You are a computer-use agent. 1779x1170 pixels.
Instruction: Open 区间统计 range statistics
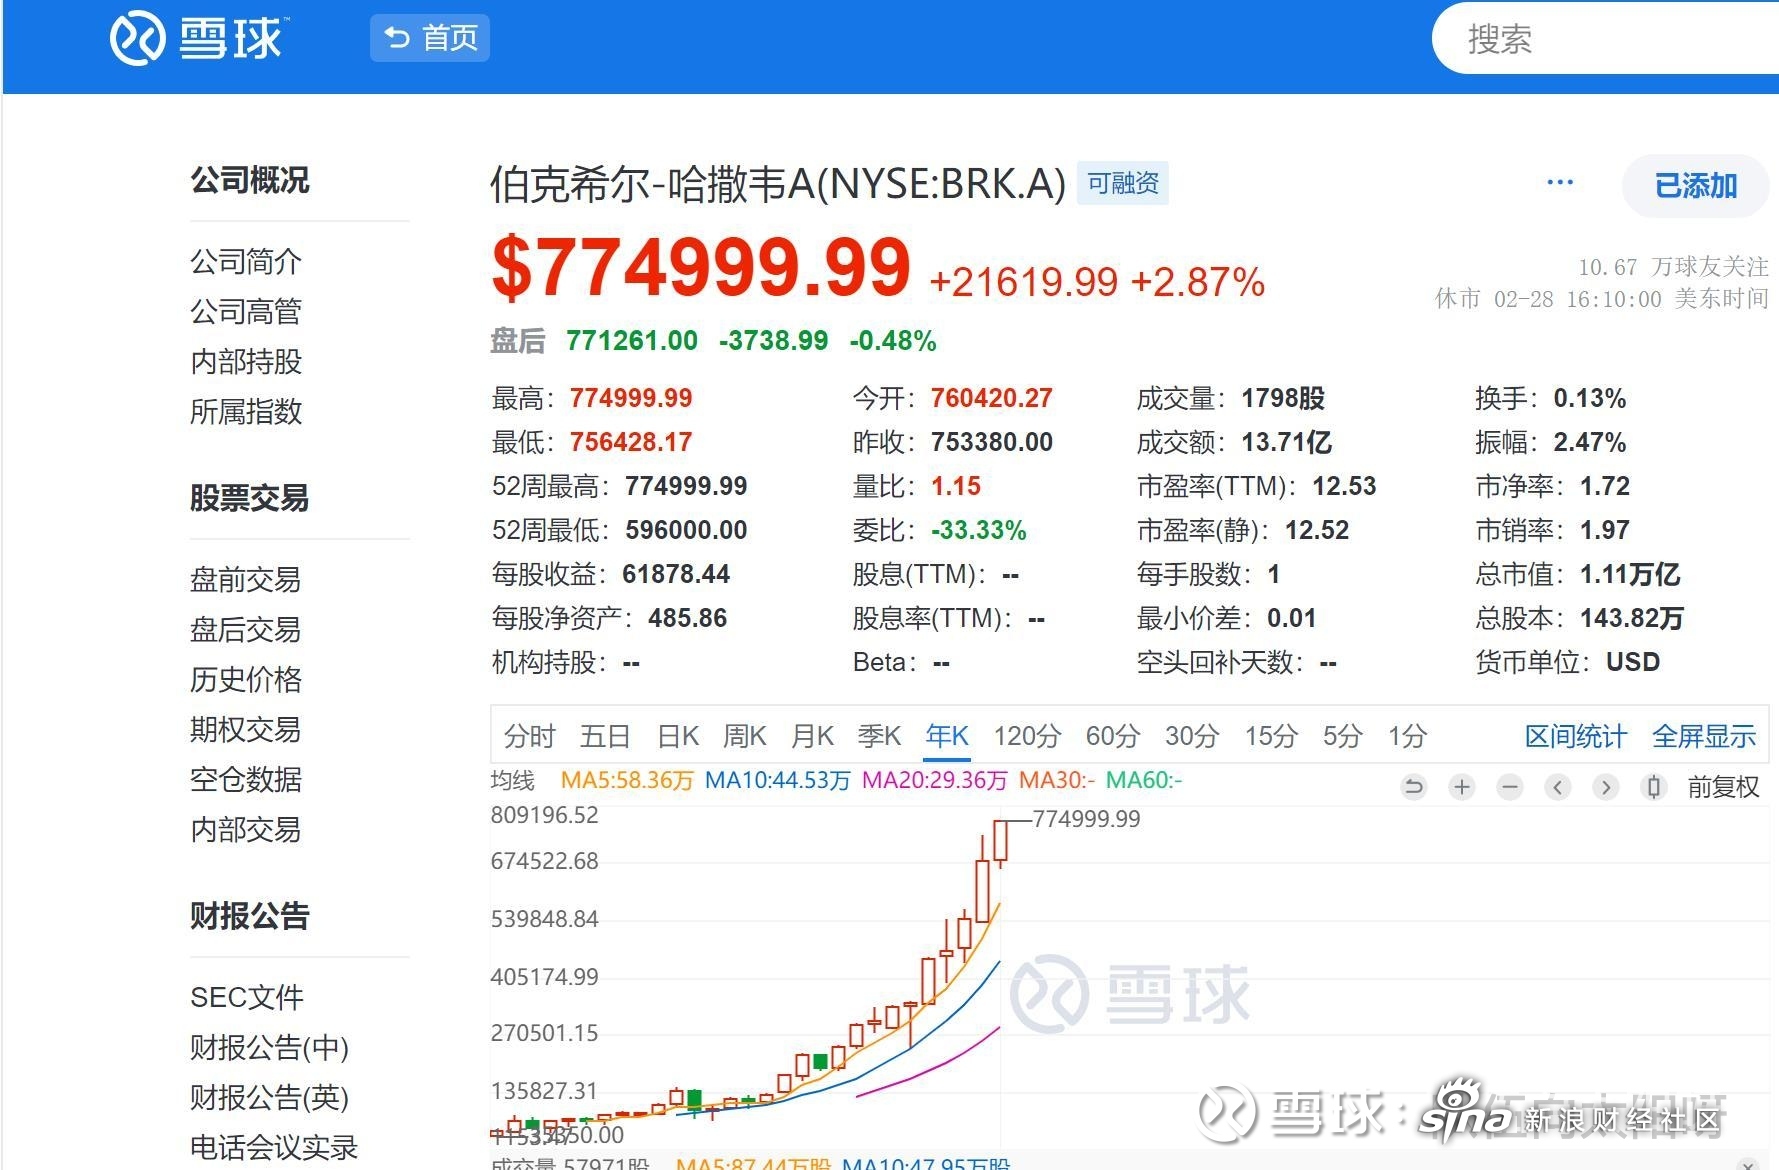point(1576,736)
